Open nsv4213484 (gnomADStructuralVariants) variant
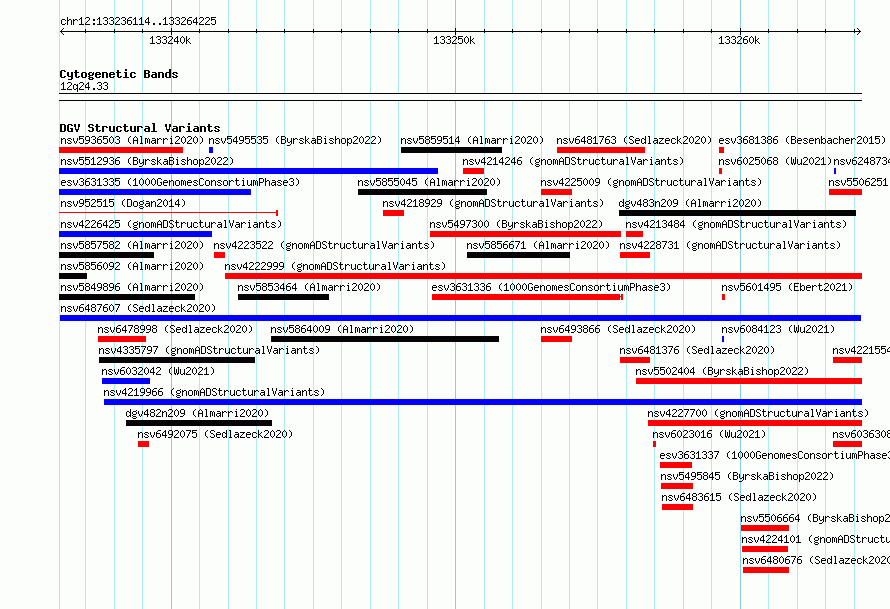This screenshot has height=609, width=890. (736, 224)
